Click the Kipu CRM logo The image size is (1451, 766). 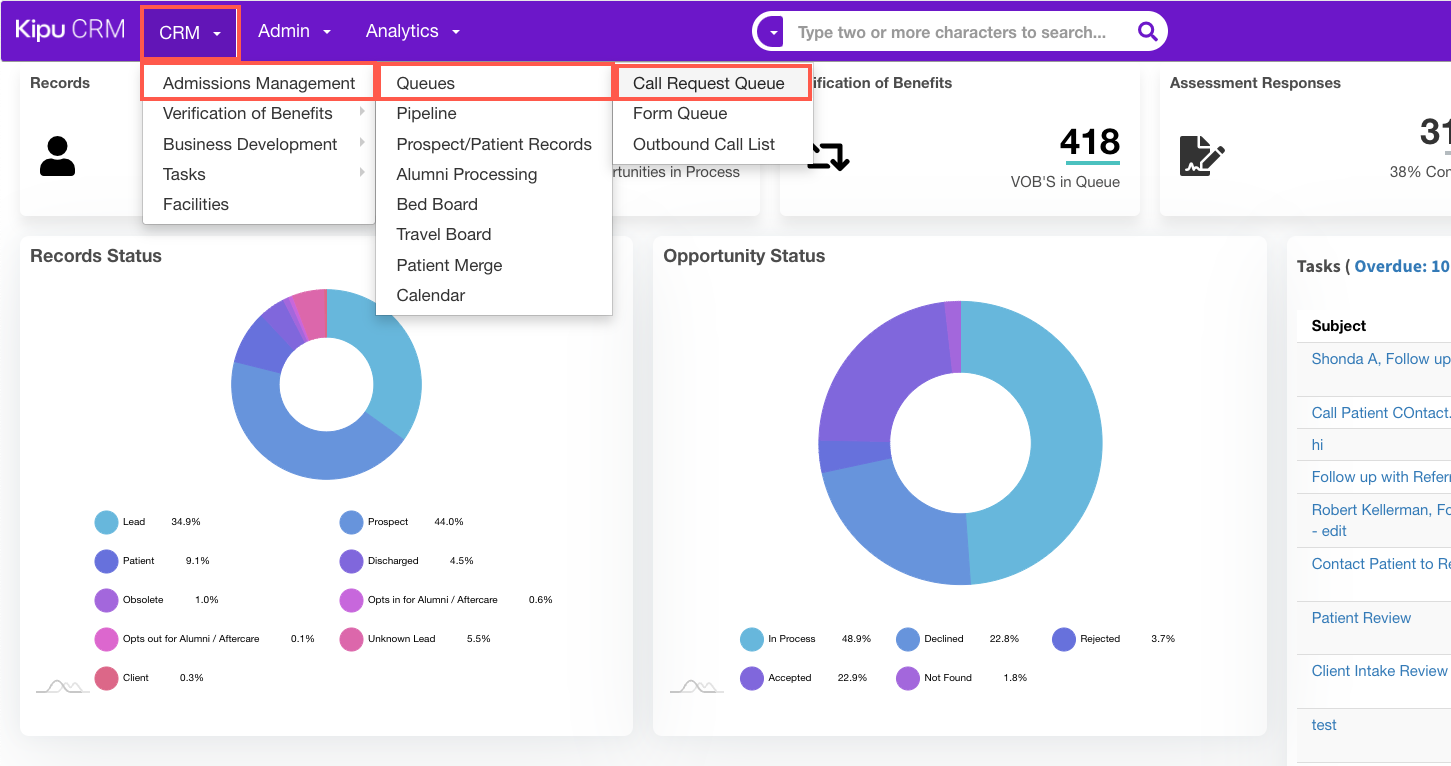click(70, 30)
